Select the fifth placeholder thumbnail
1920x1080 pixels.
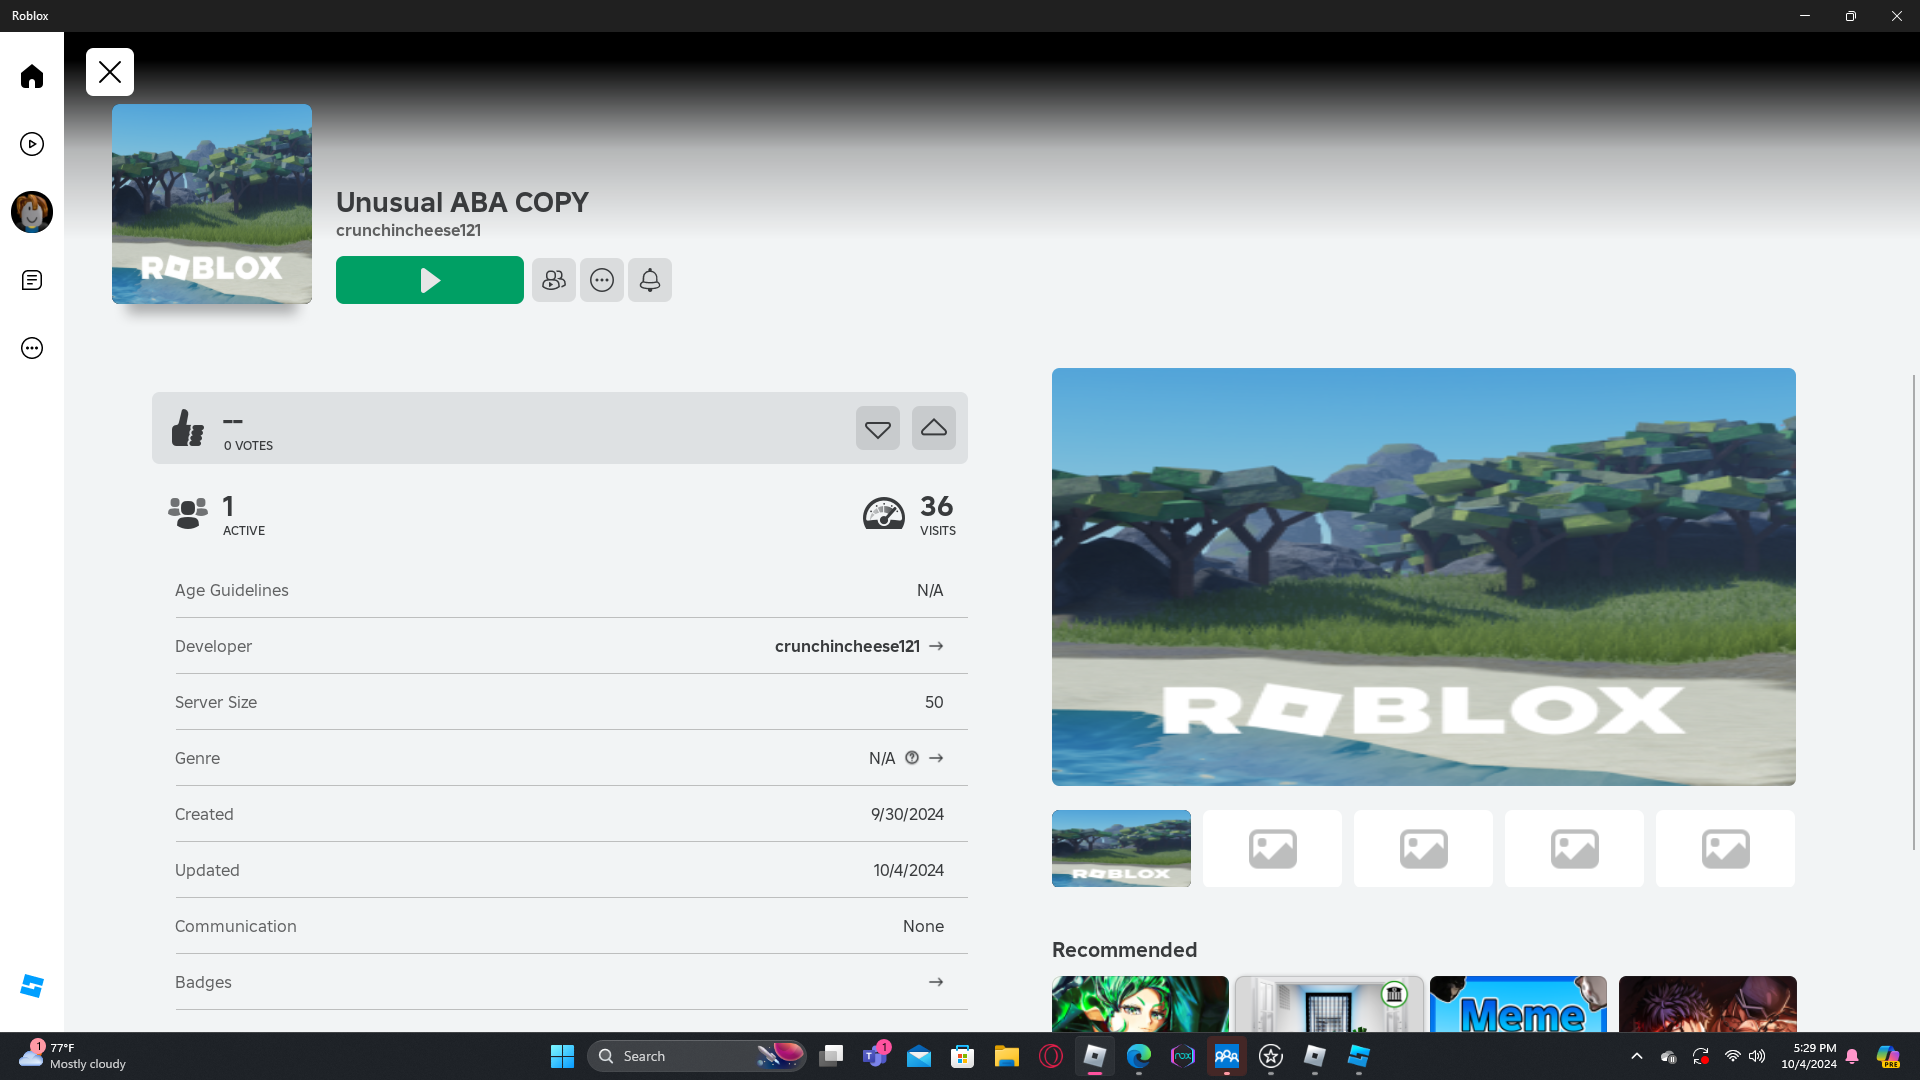tap(1725, 848)
